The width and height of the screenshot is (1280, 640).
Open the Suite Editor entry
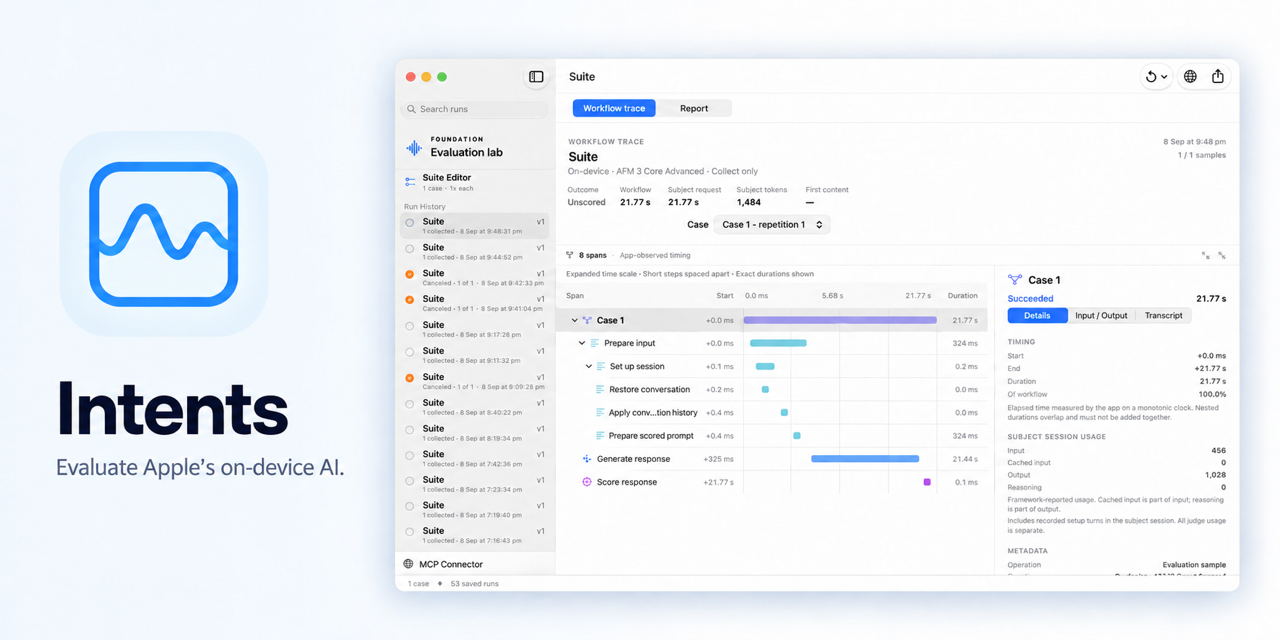pyautogui.click(x=475, y=182)
